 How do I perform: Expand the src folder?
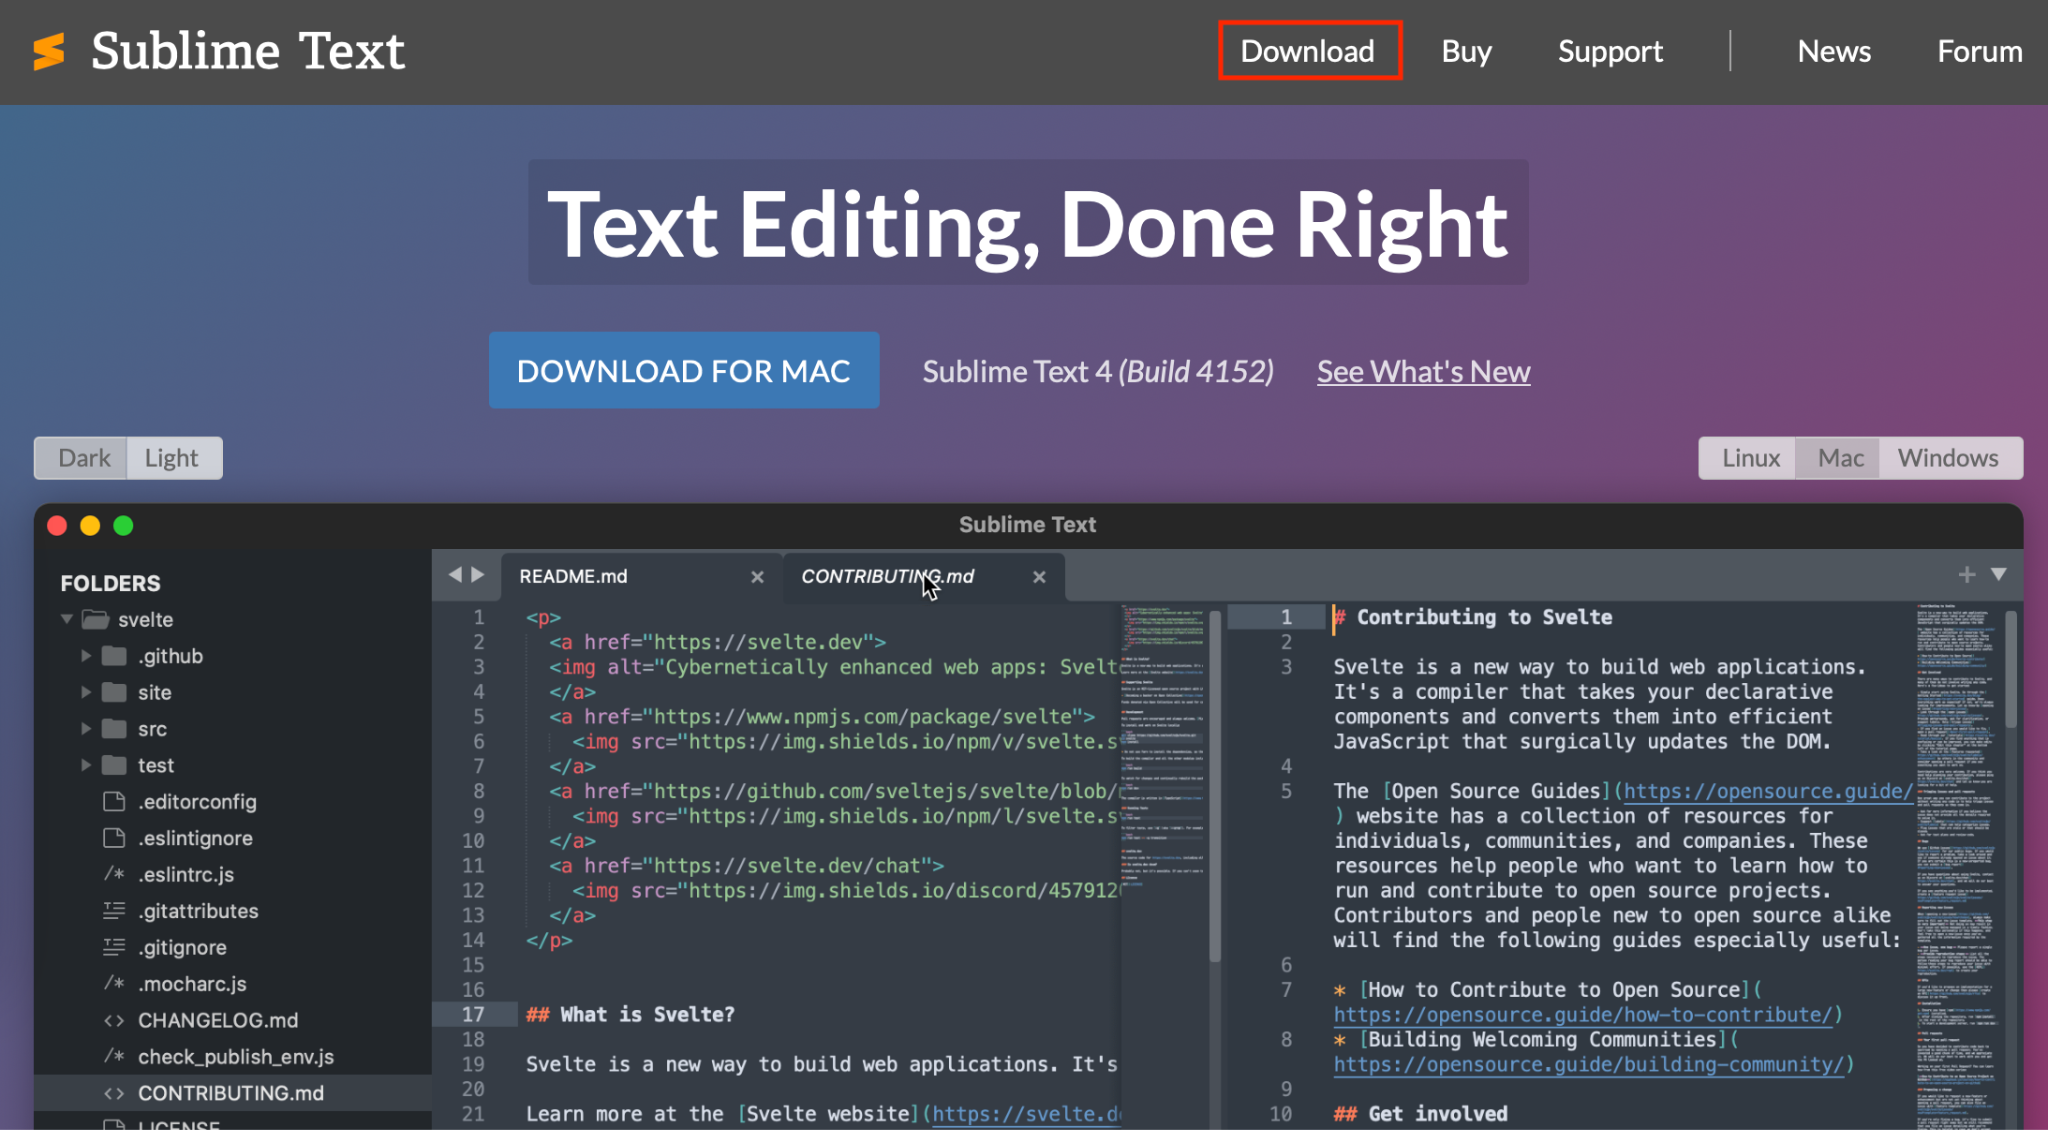(86, 728)
